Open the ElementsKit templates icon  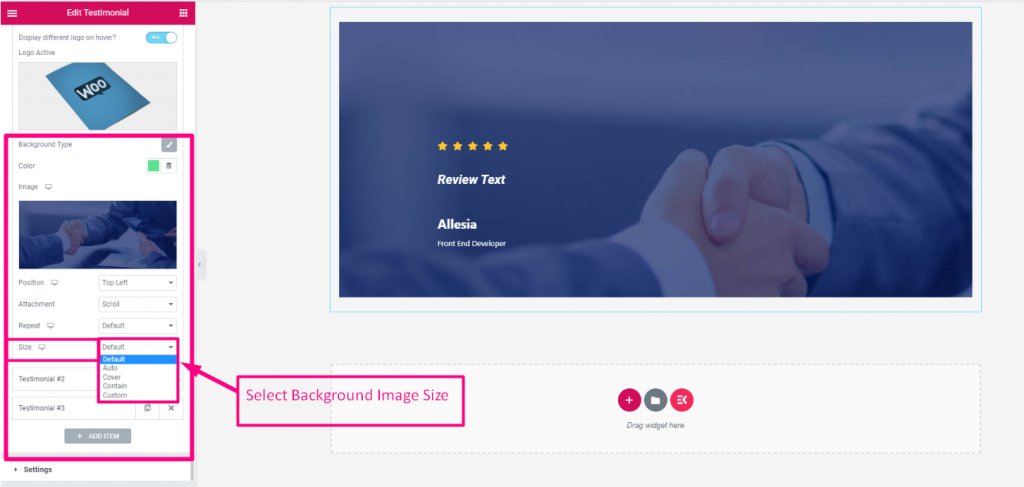tap(681, 400)
